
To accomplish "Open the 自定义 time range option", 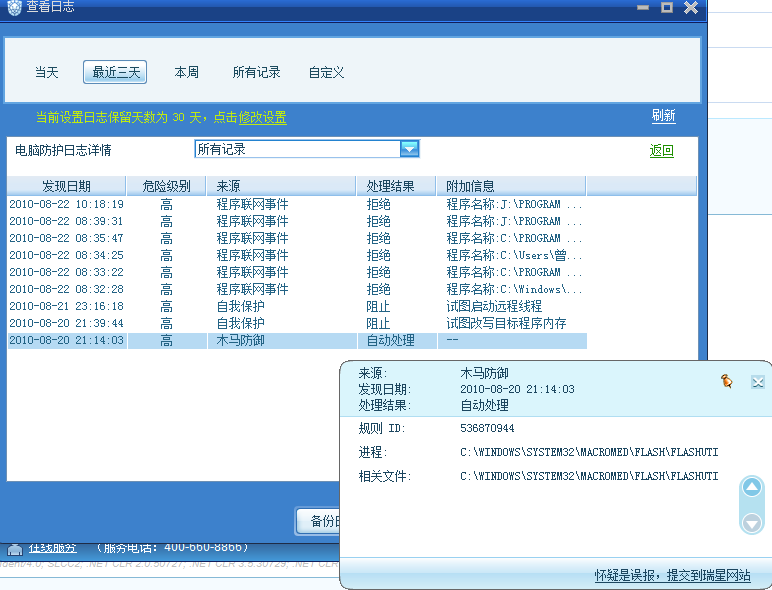I will coord(326,72).
